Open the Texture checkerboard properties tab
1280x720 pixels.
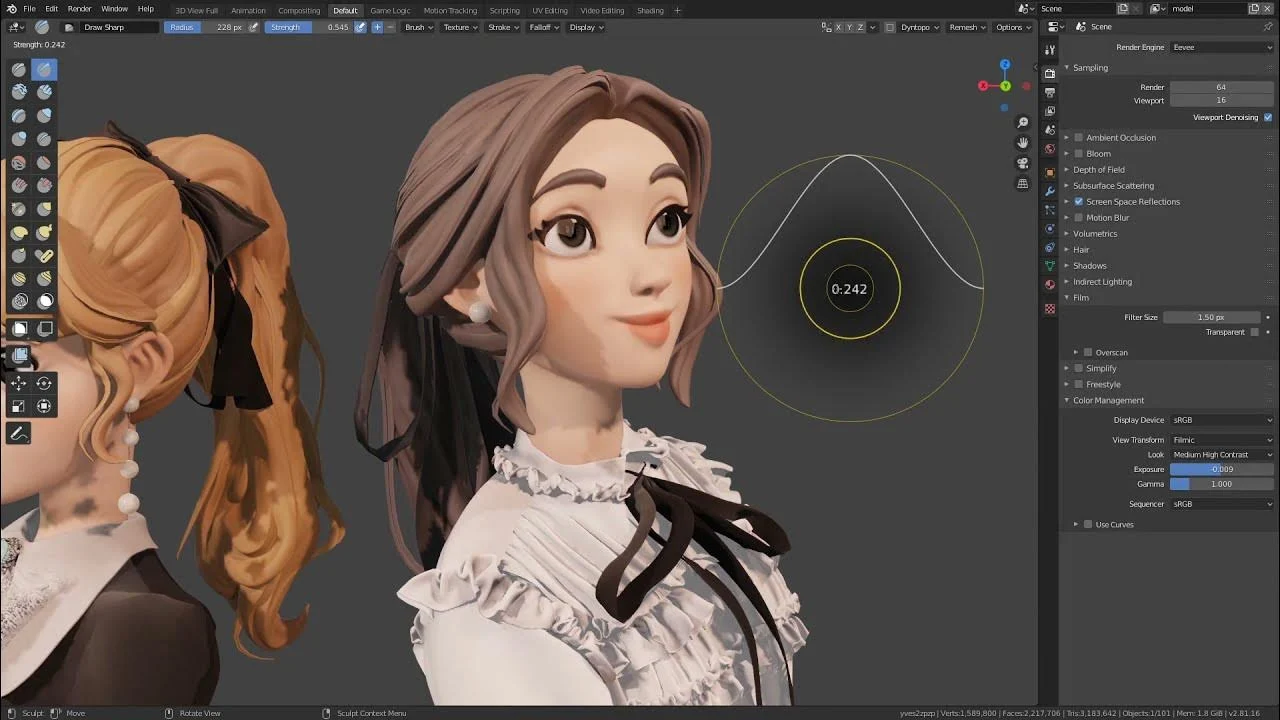tap(1049, 309)
